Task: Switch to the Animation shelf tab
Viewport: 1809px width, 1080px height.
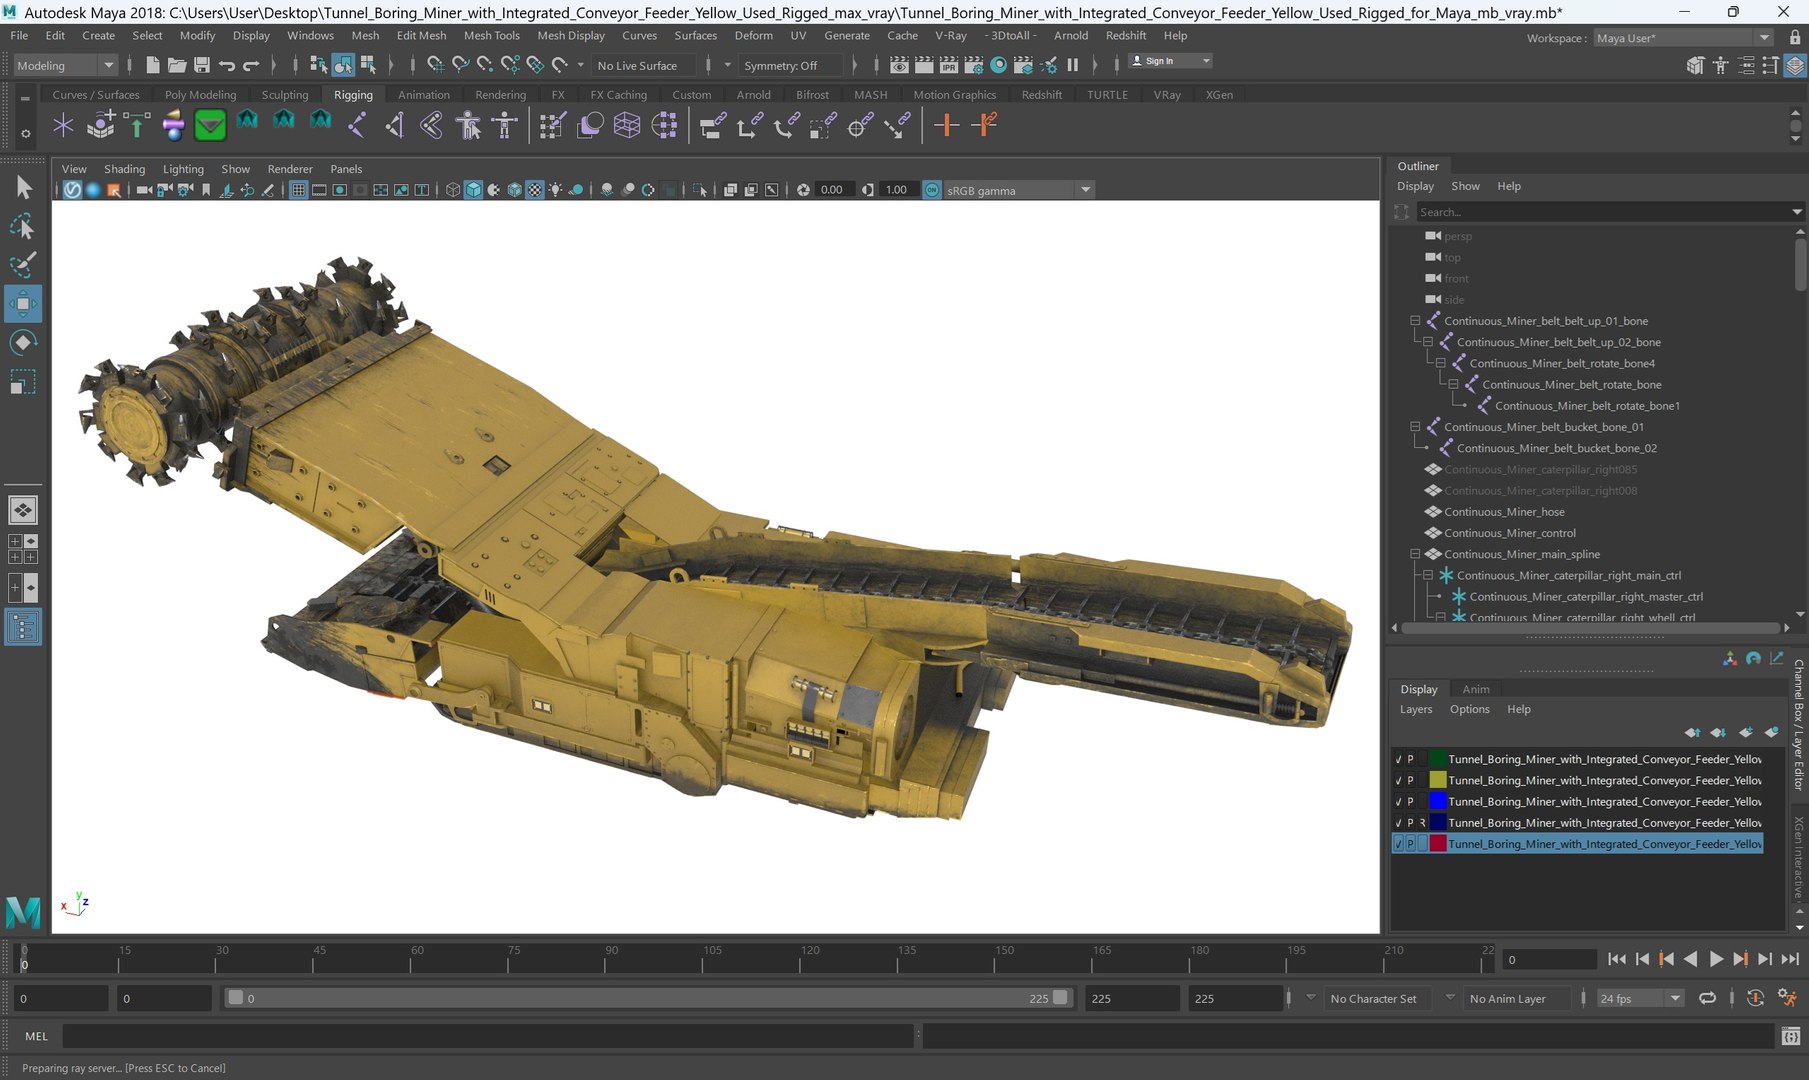Action: point(424,95)
